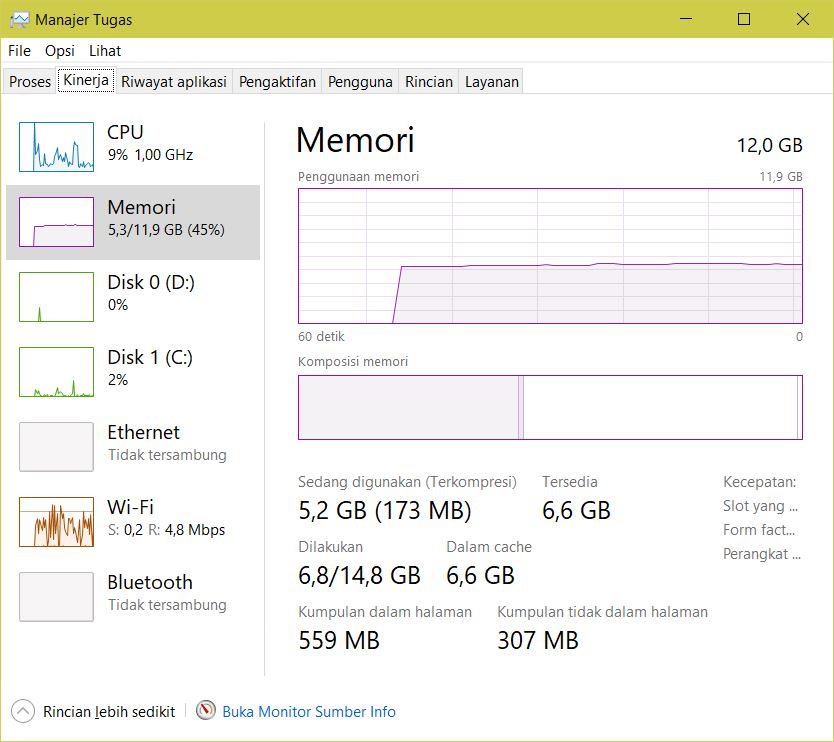The image size is (834, 742).
Task: Select the Bluetooth graph thumbnail
Action: pos(56,597)
